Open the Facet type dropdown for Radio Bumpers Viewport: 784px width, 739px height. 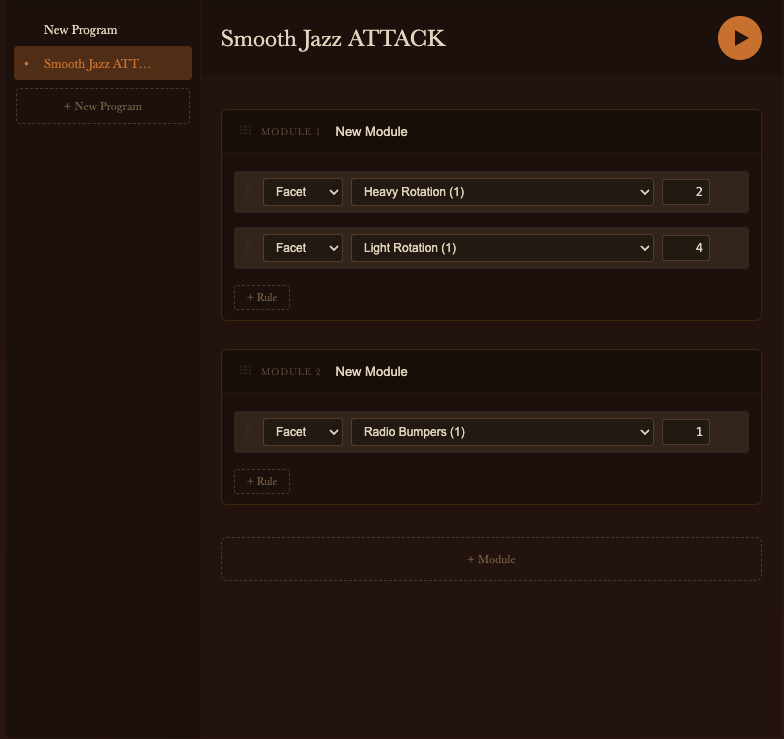[x=302, y=432]
